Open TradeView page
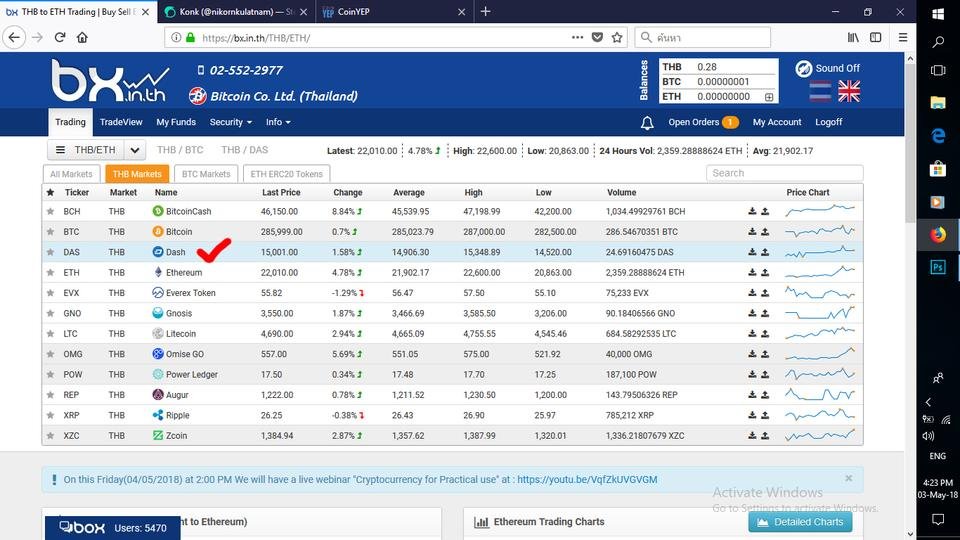 pyautogui.click(x=121, y=122)
